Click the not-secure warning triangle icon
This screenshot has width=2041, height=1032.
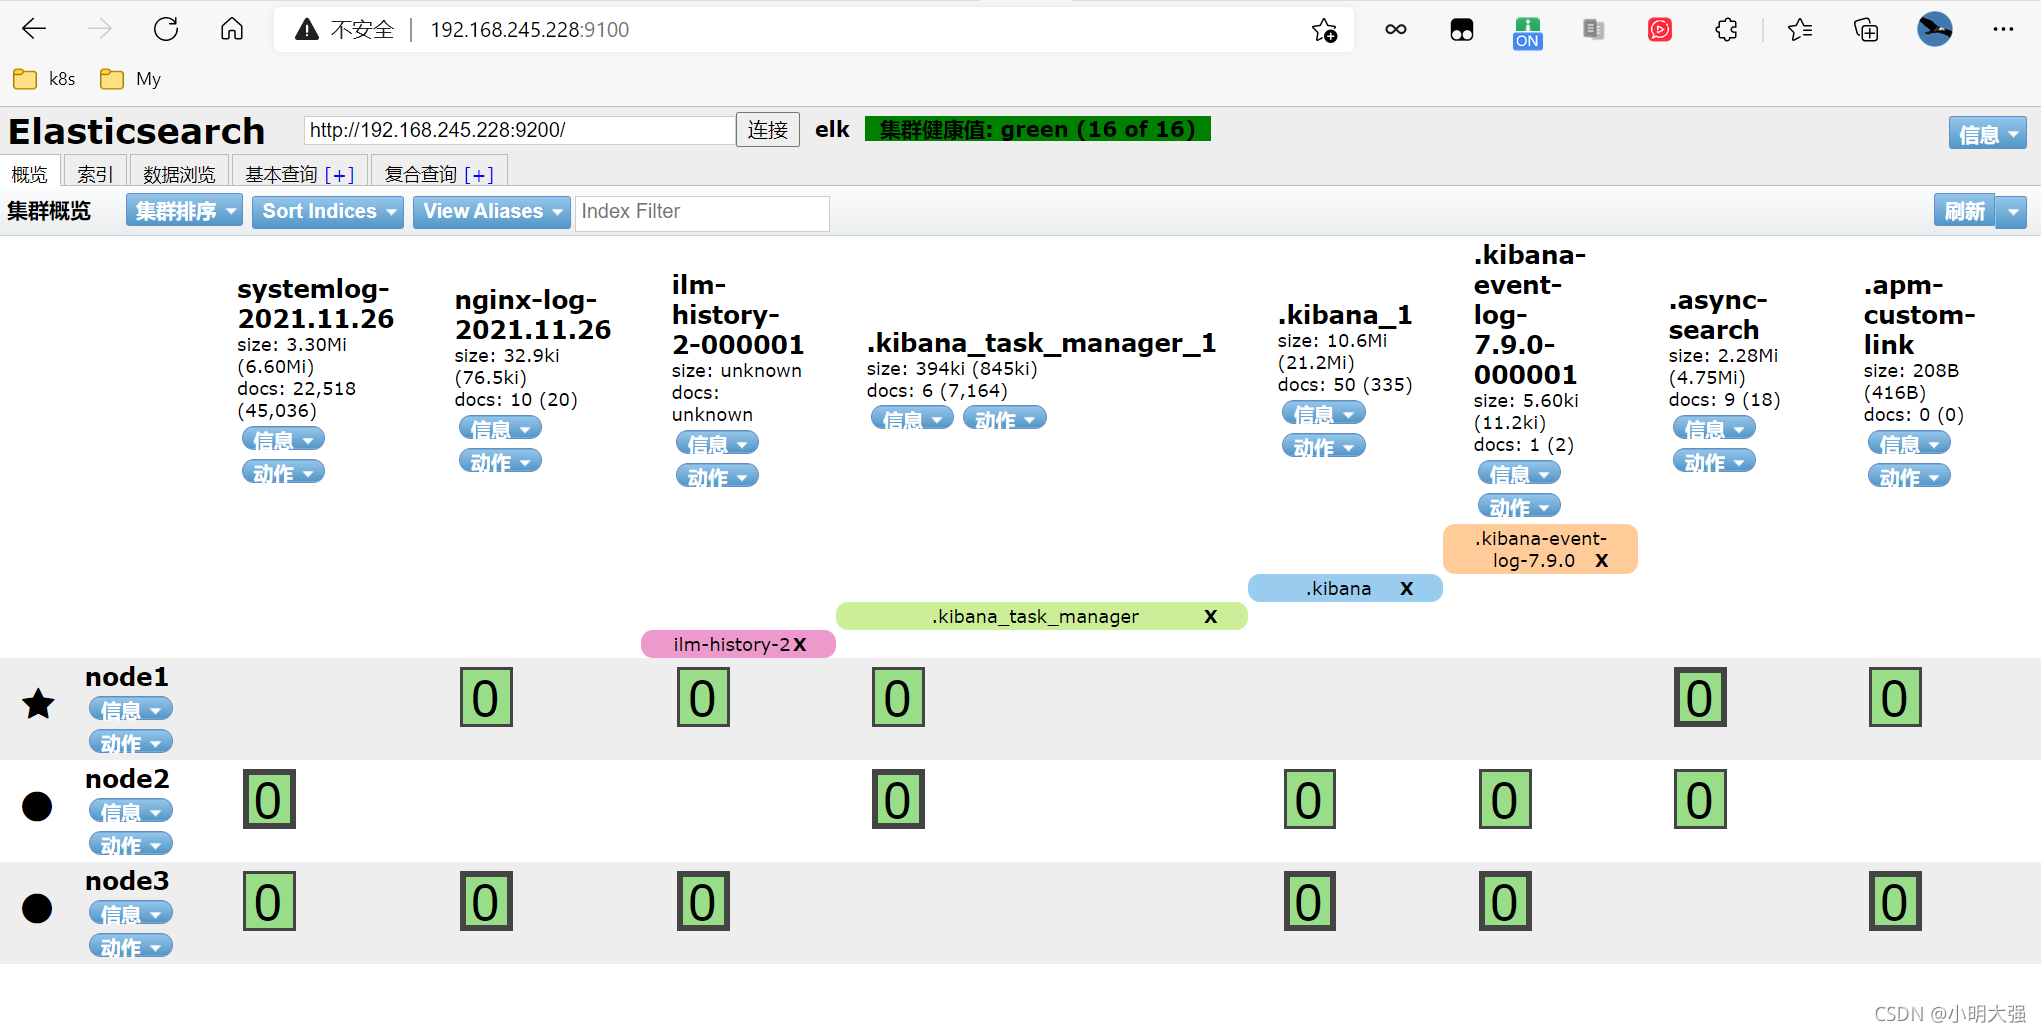[x=307, y=30]
